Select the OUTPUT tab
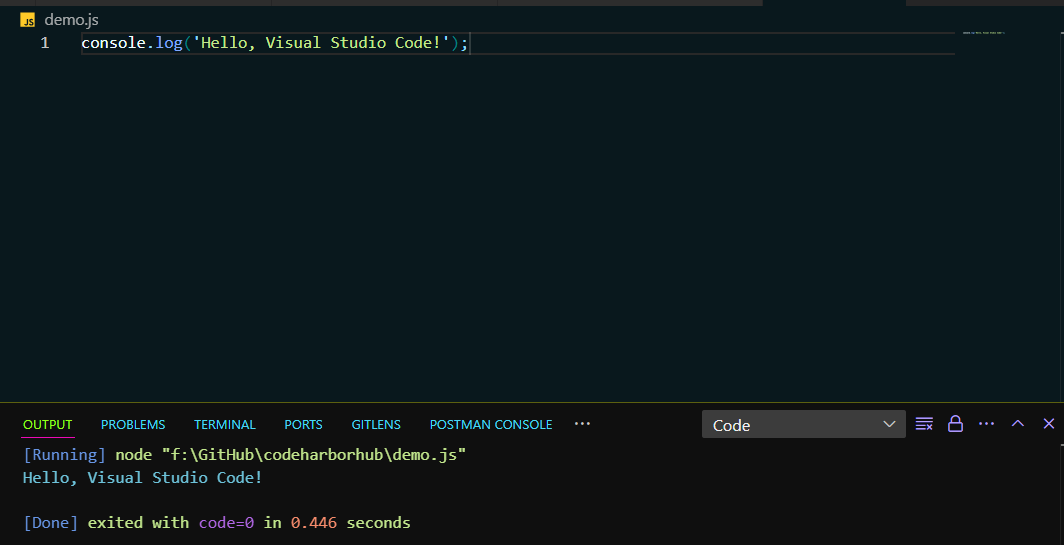This screenshot has height=545, width=1064. (48, 425)
